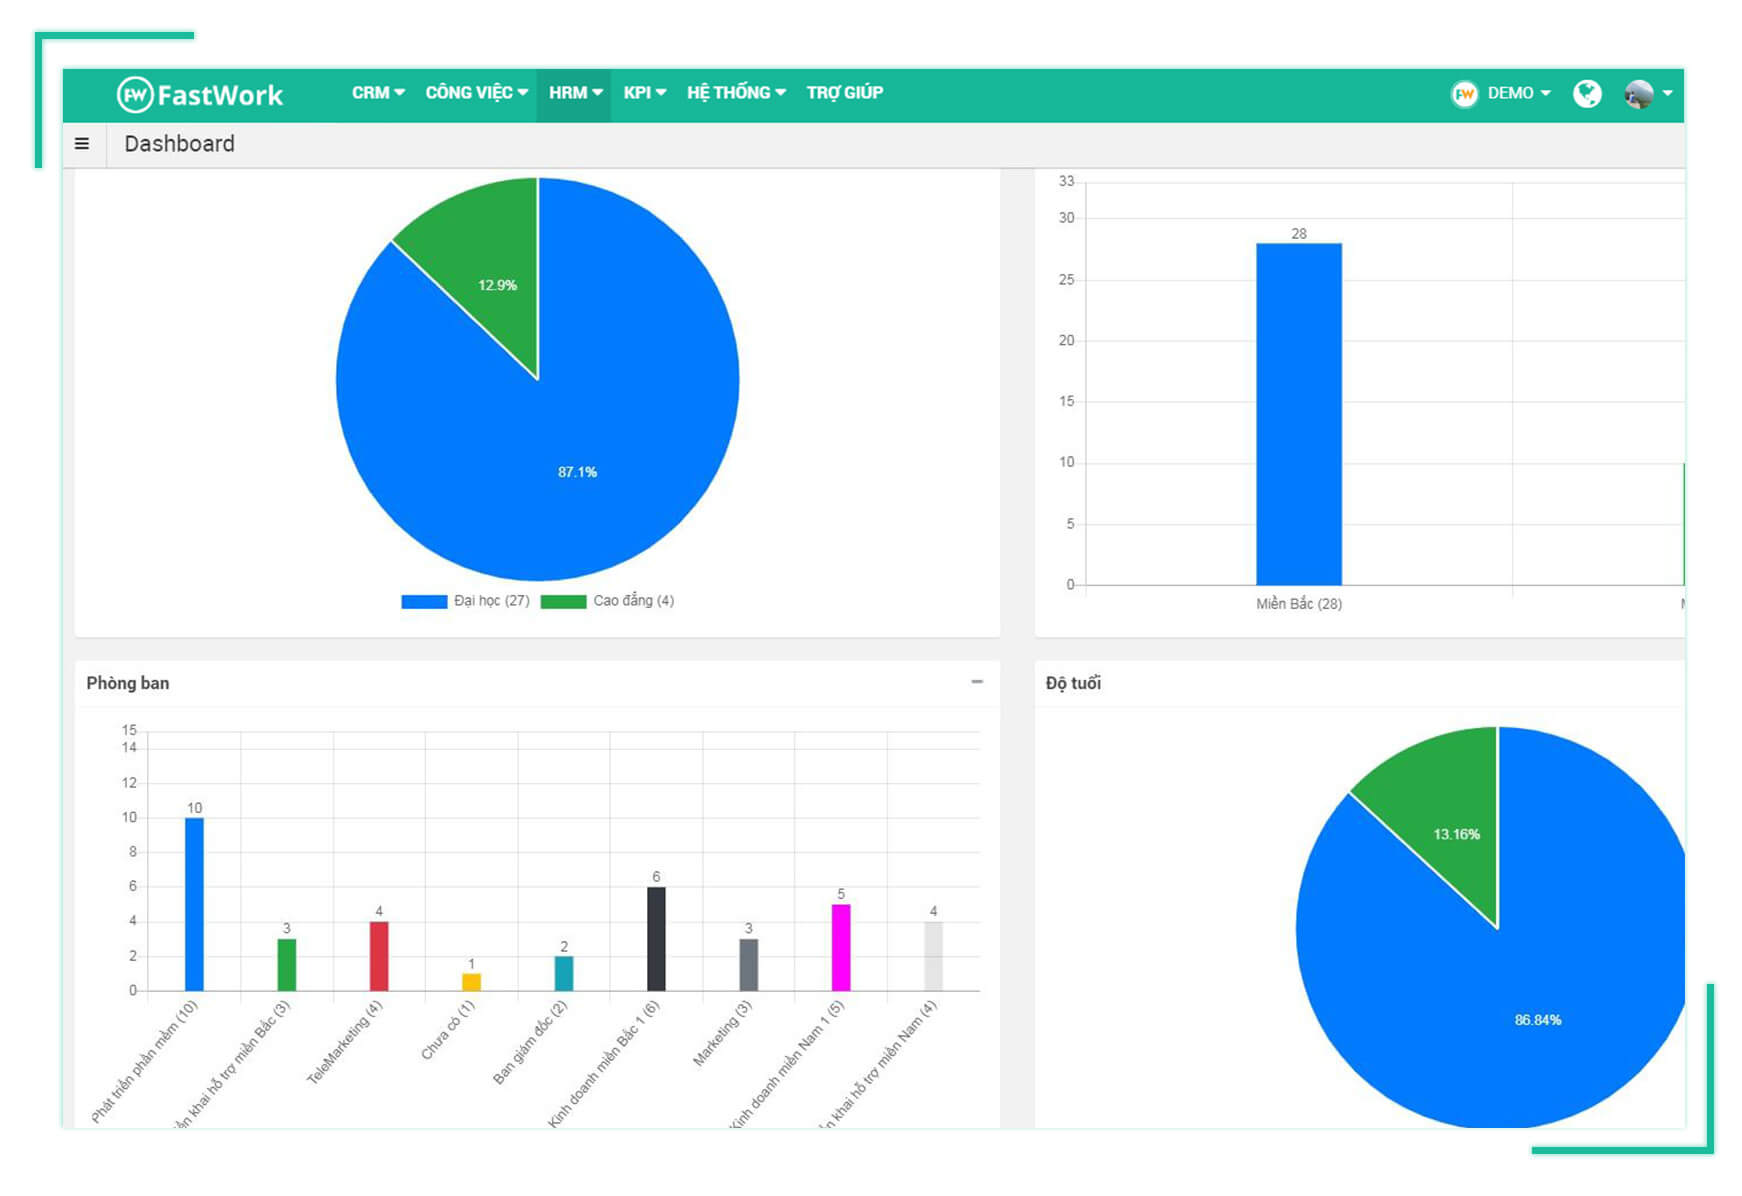Screen dimensions: 1742x1196
Task: Open the globe language icon
Action: coord(1586,94)
